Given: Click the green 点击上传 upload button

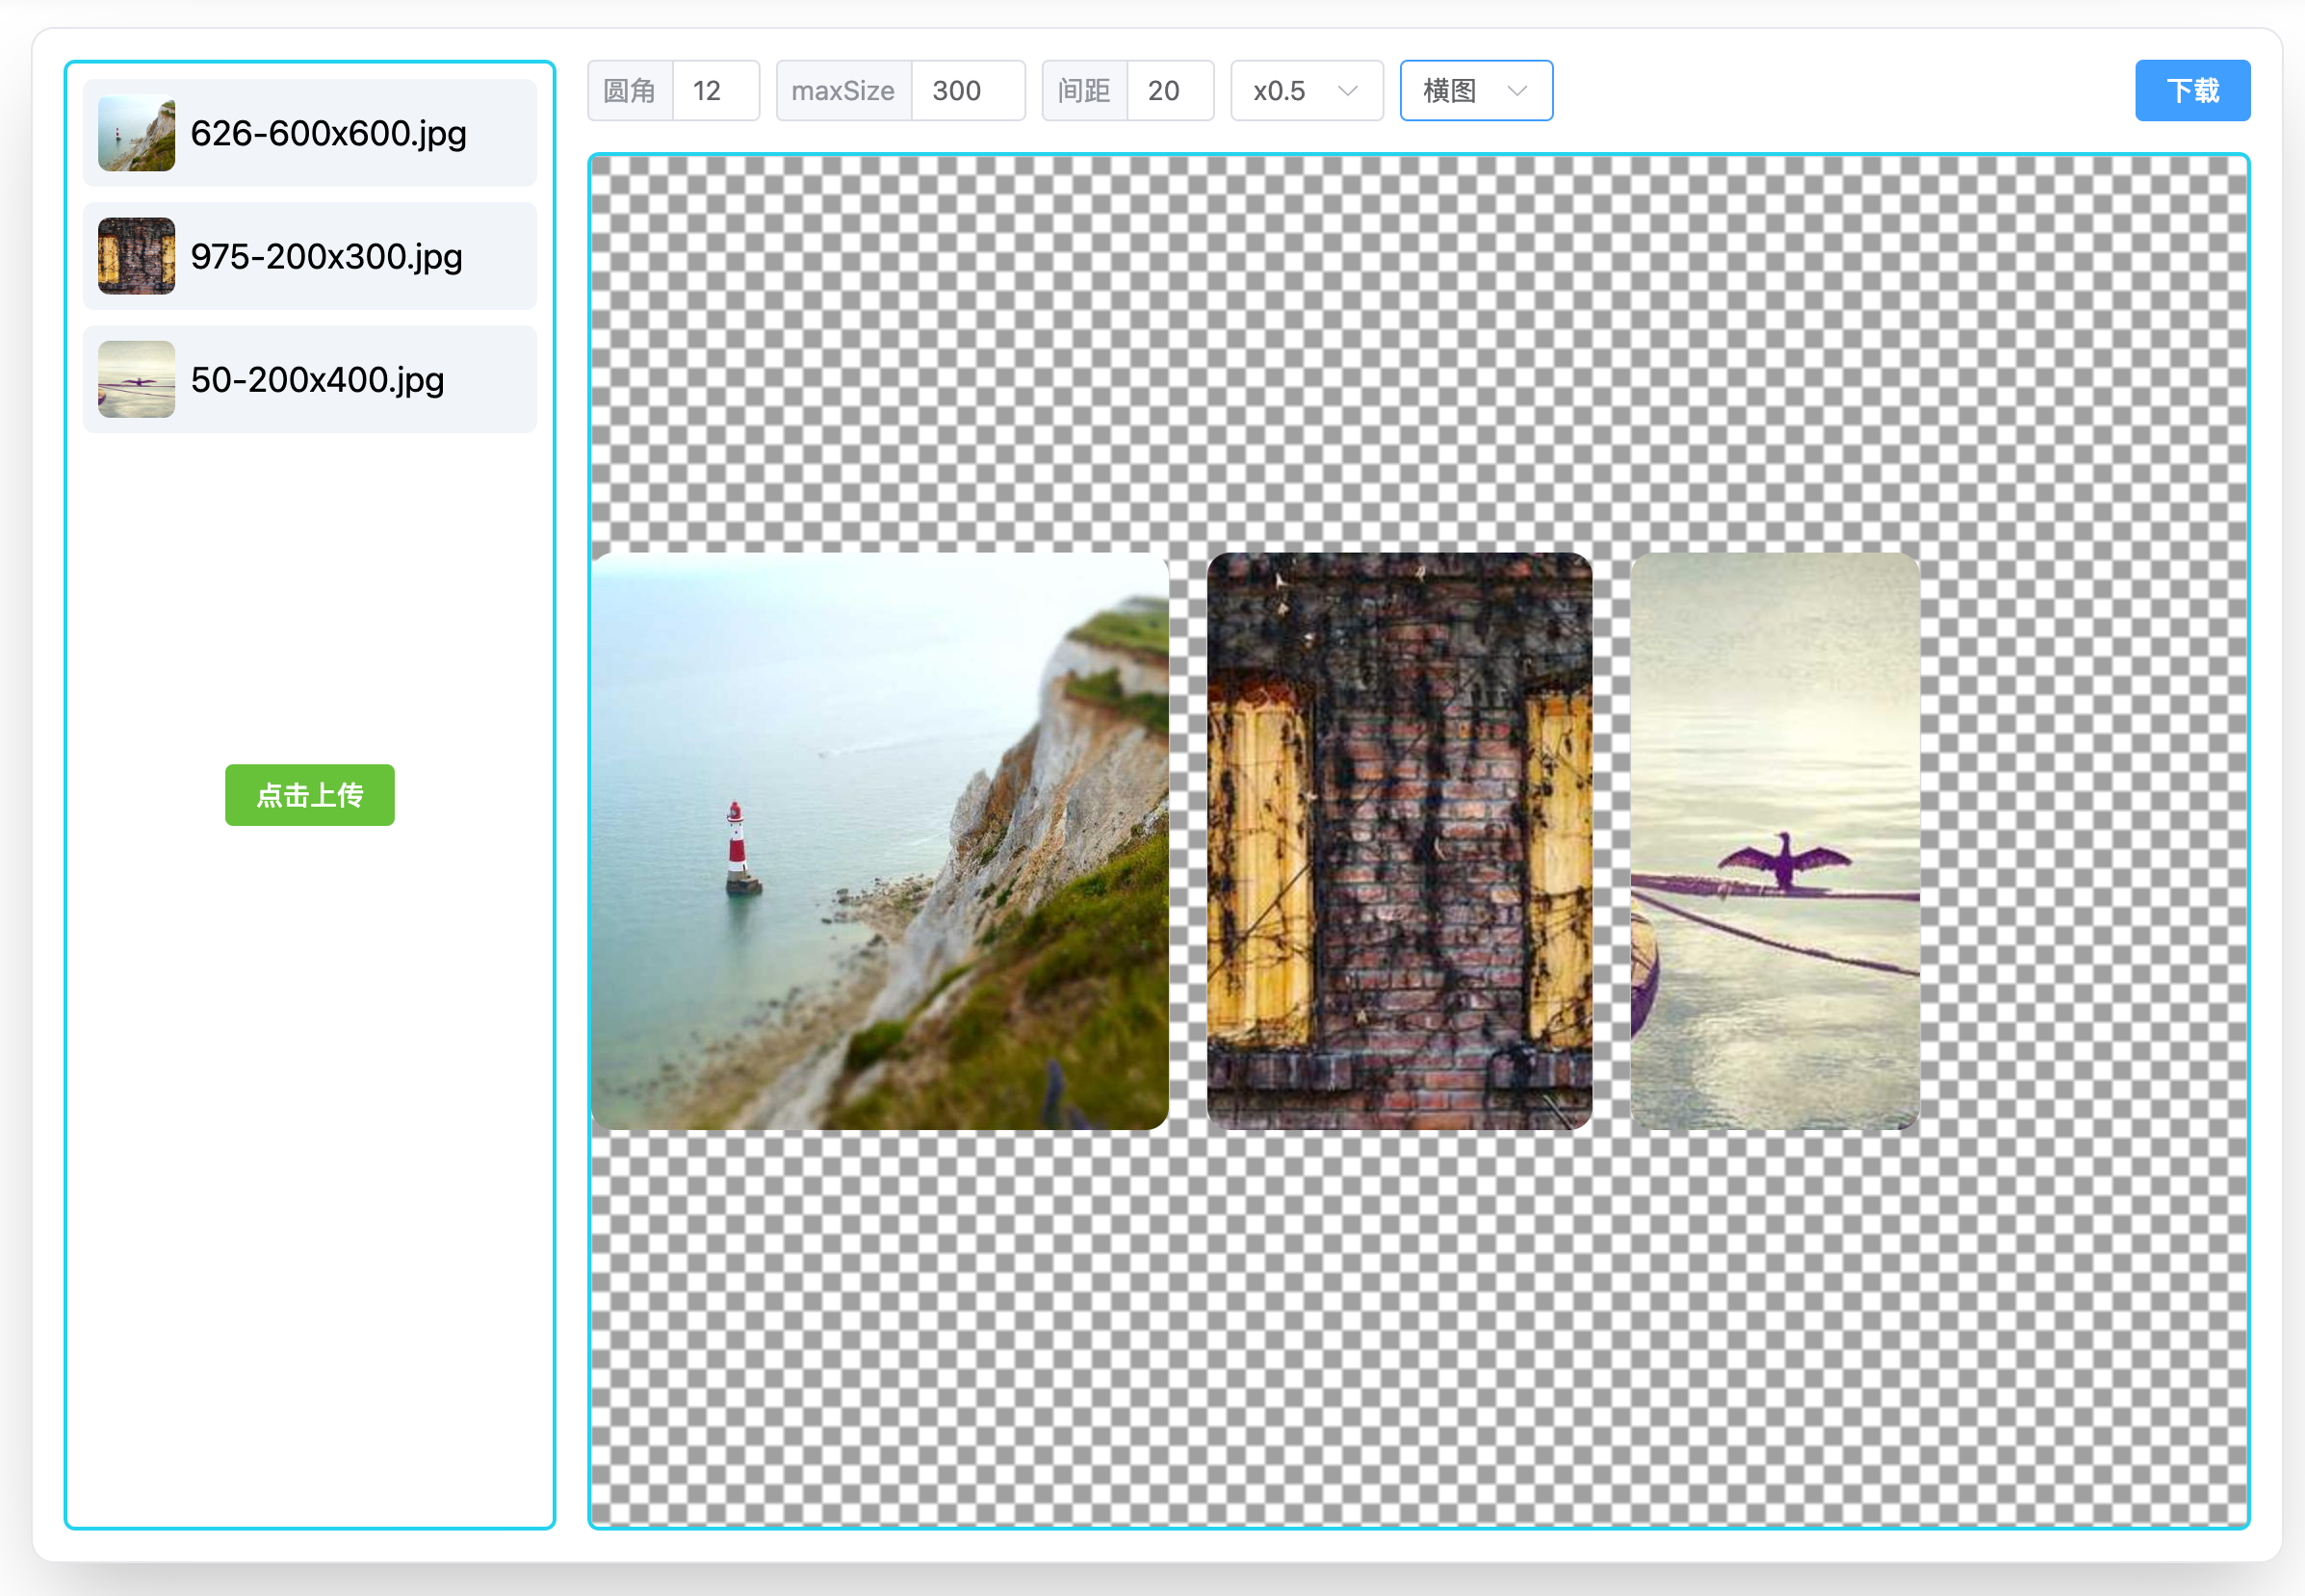Looking at the screenshot, I should (310, 795).
